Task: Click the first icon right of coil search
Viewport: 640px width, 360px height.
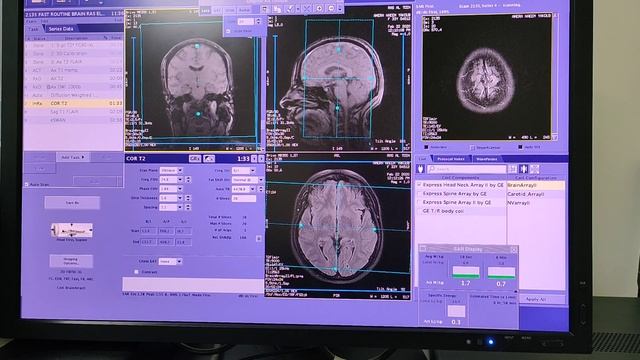Action: (x=513, y=169)
